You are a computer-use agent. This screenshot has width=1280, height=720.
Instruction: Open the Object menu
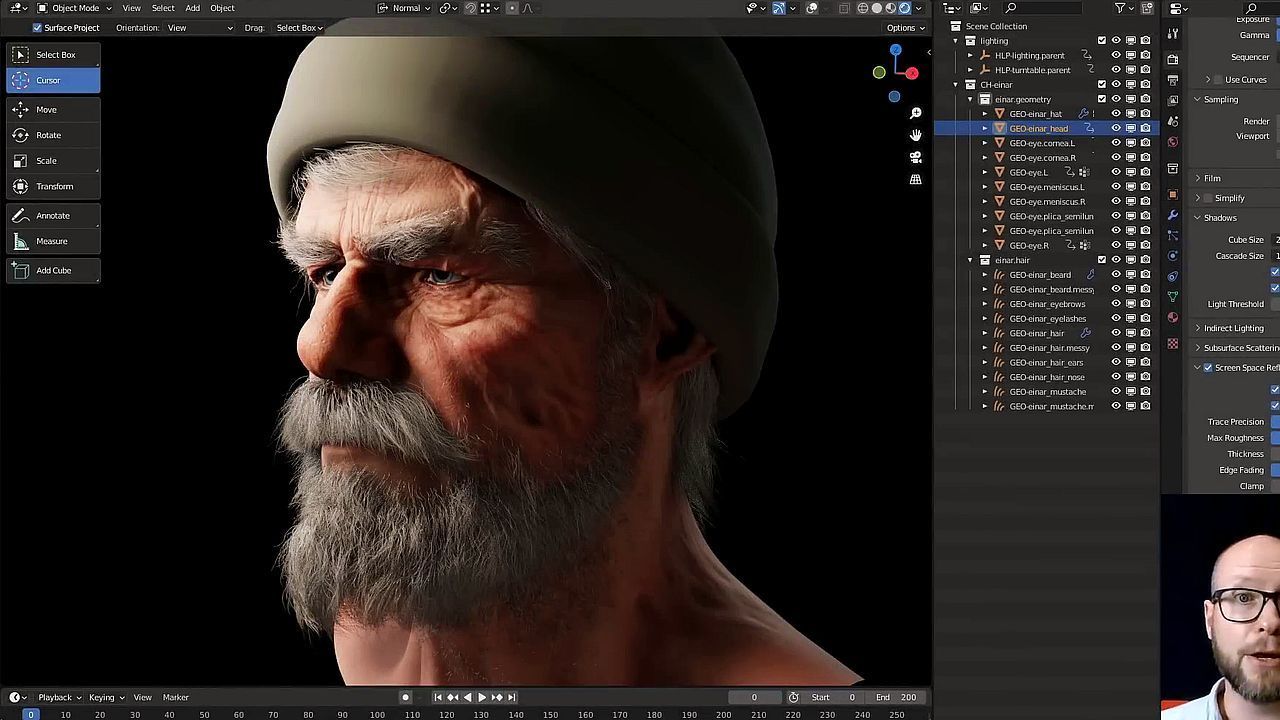pos(222,8)
